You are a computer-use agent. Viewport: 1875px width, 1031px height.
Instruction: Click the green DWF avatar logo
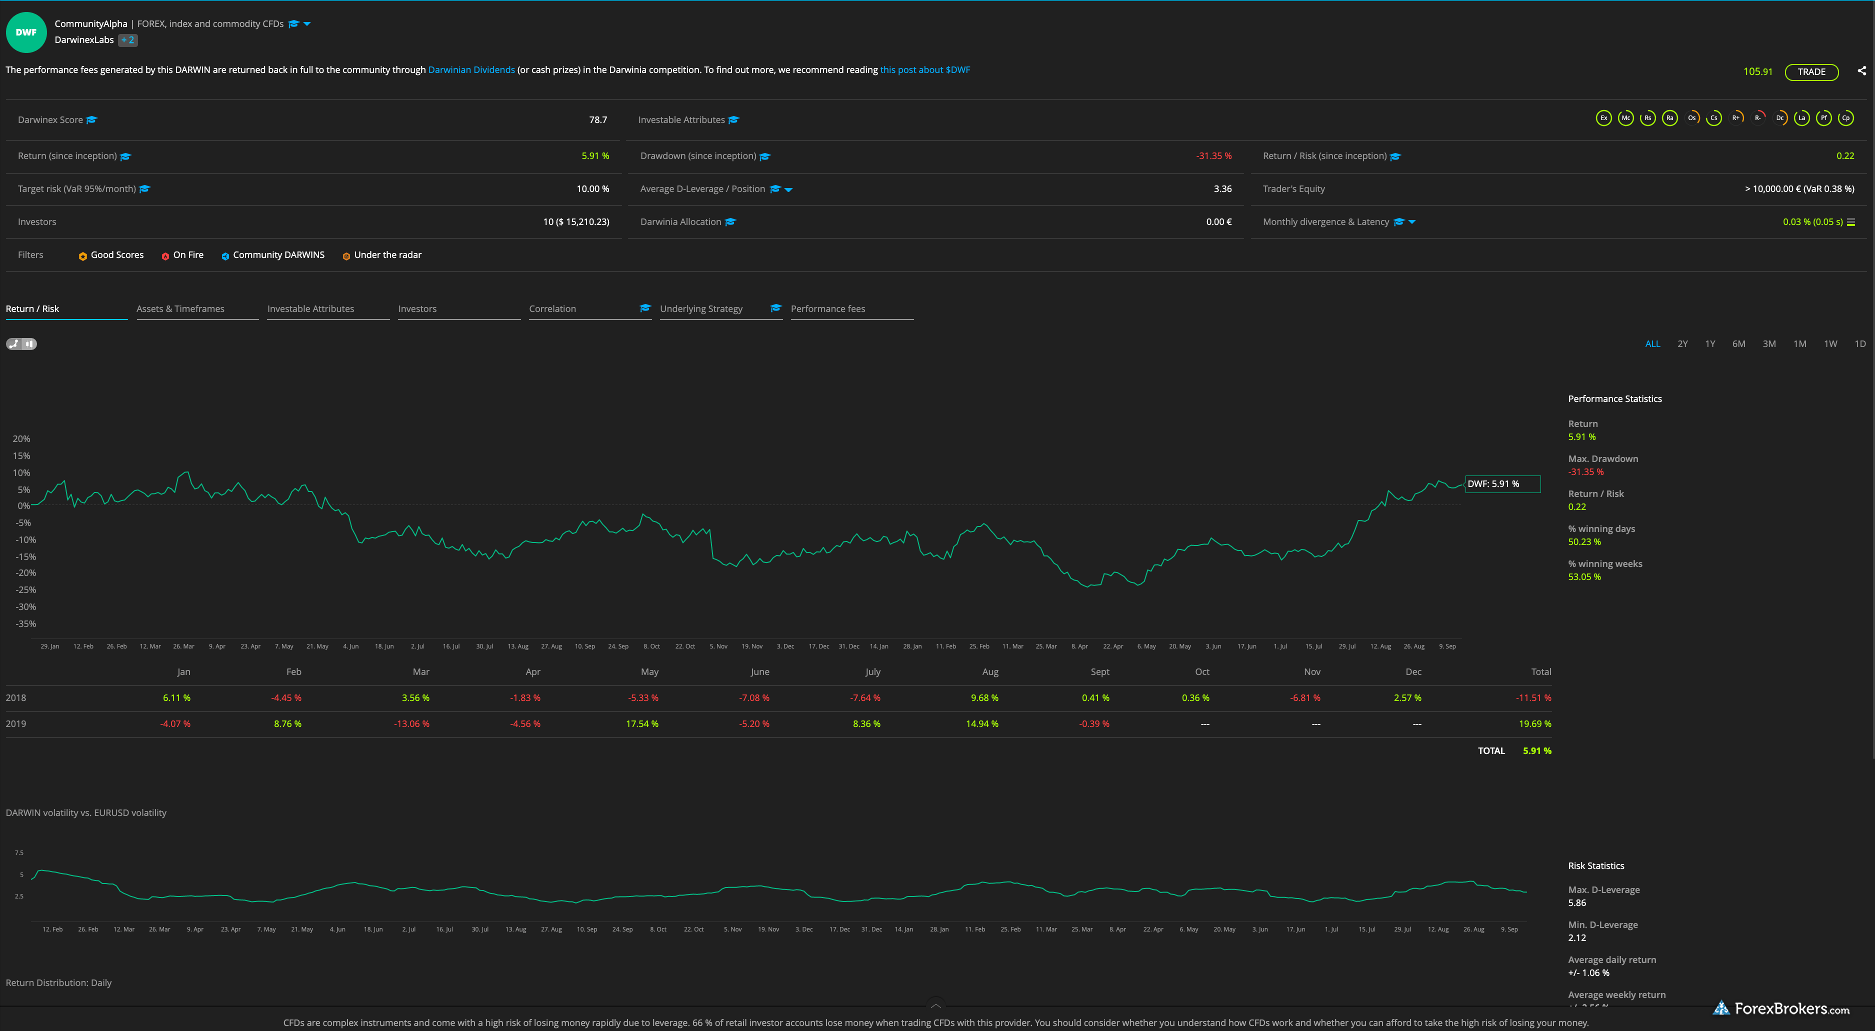pyautogui.click(x=26, y=32)
